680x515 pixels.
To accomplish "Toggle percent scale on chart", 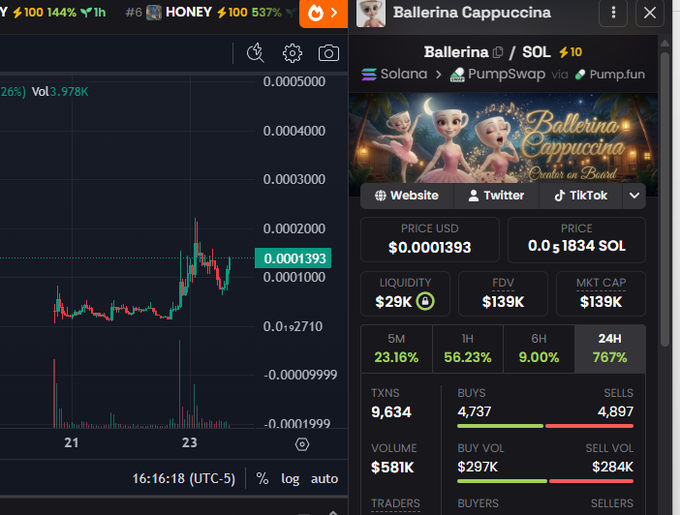I will 262,479.
